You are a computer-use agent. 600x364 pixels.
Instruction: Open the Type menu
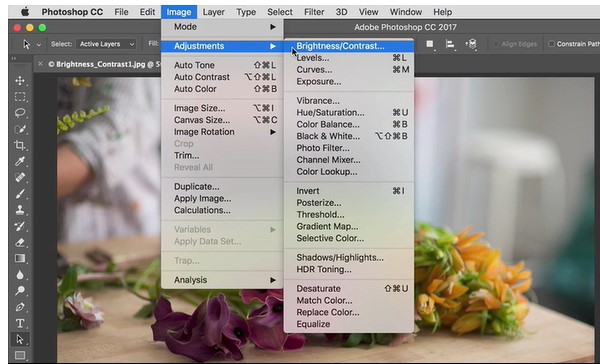coord(246,12)
